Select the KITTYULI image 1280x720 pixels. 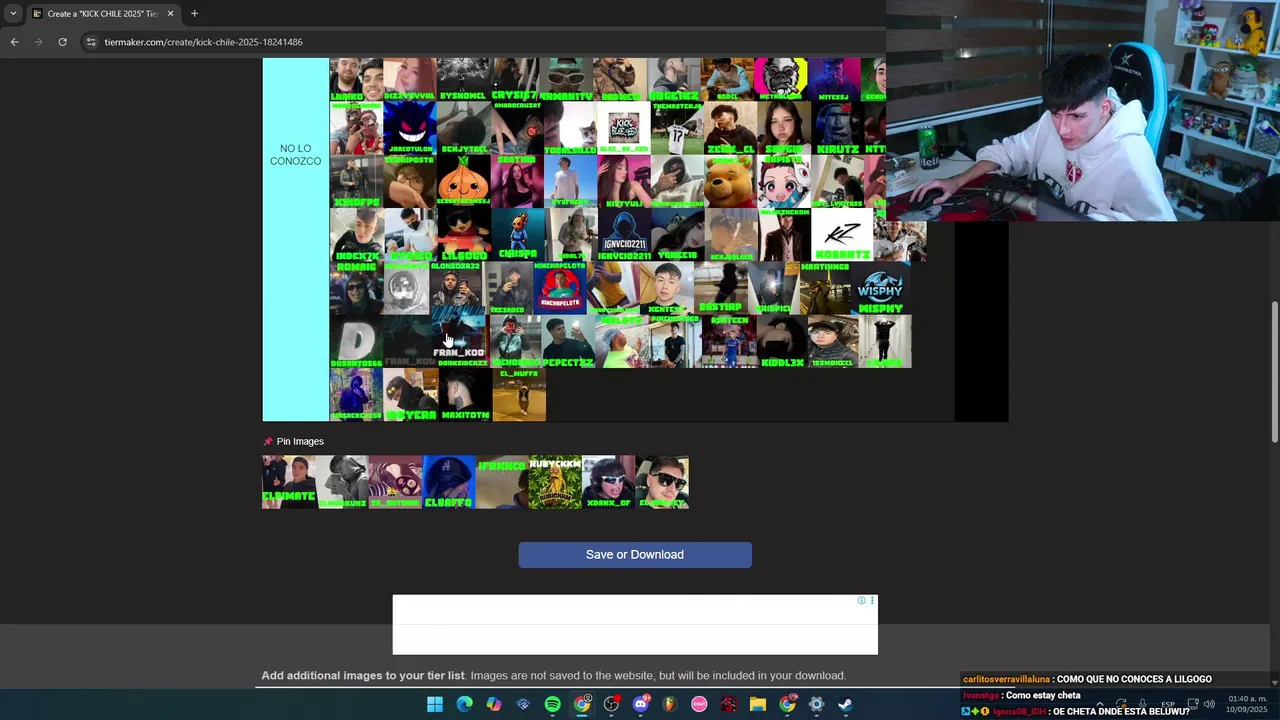click(x=623, y=182)
